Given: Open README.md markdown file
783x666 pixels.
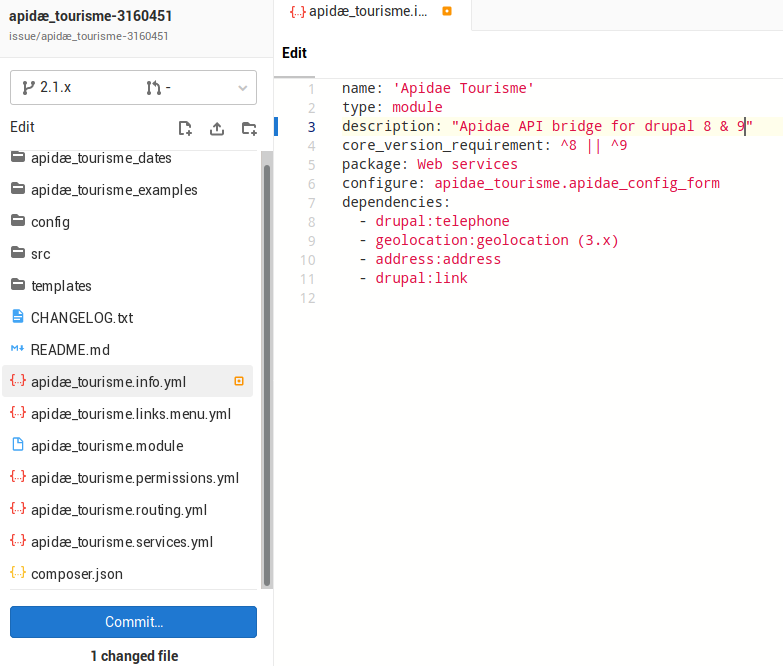Looking at the screenshot, I should (70, 350).
